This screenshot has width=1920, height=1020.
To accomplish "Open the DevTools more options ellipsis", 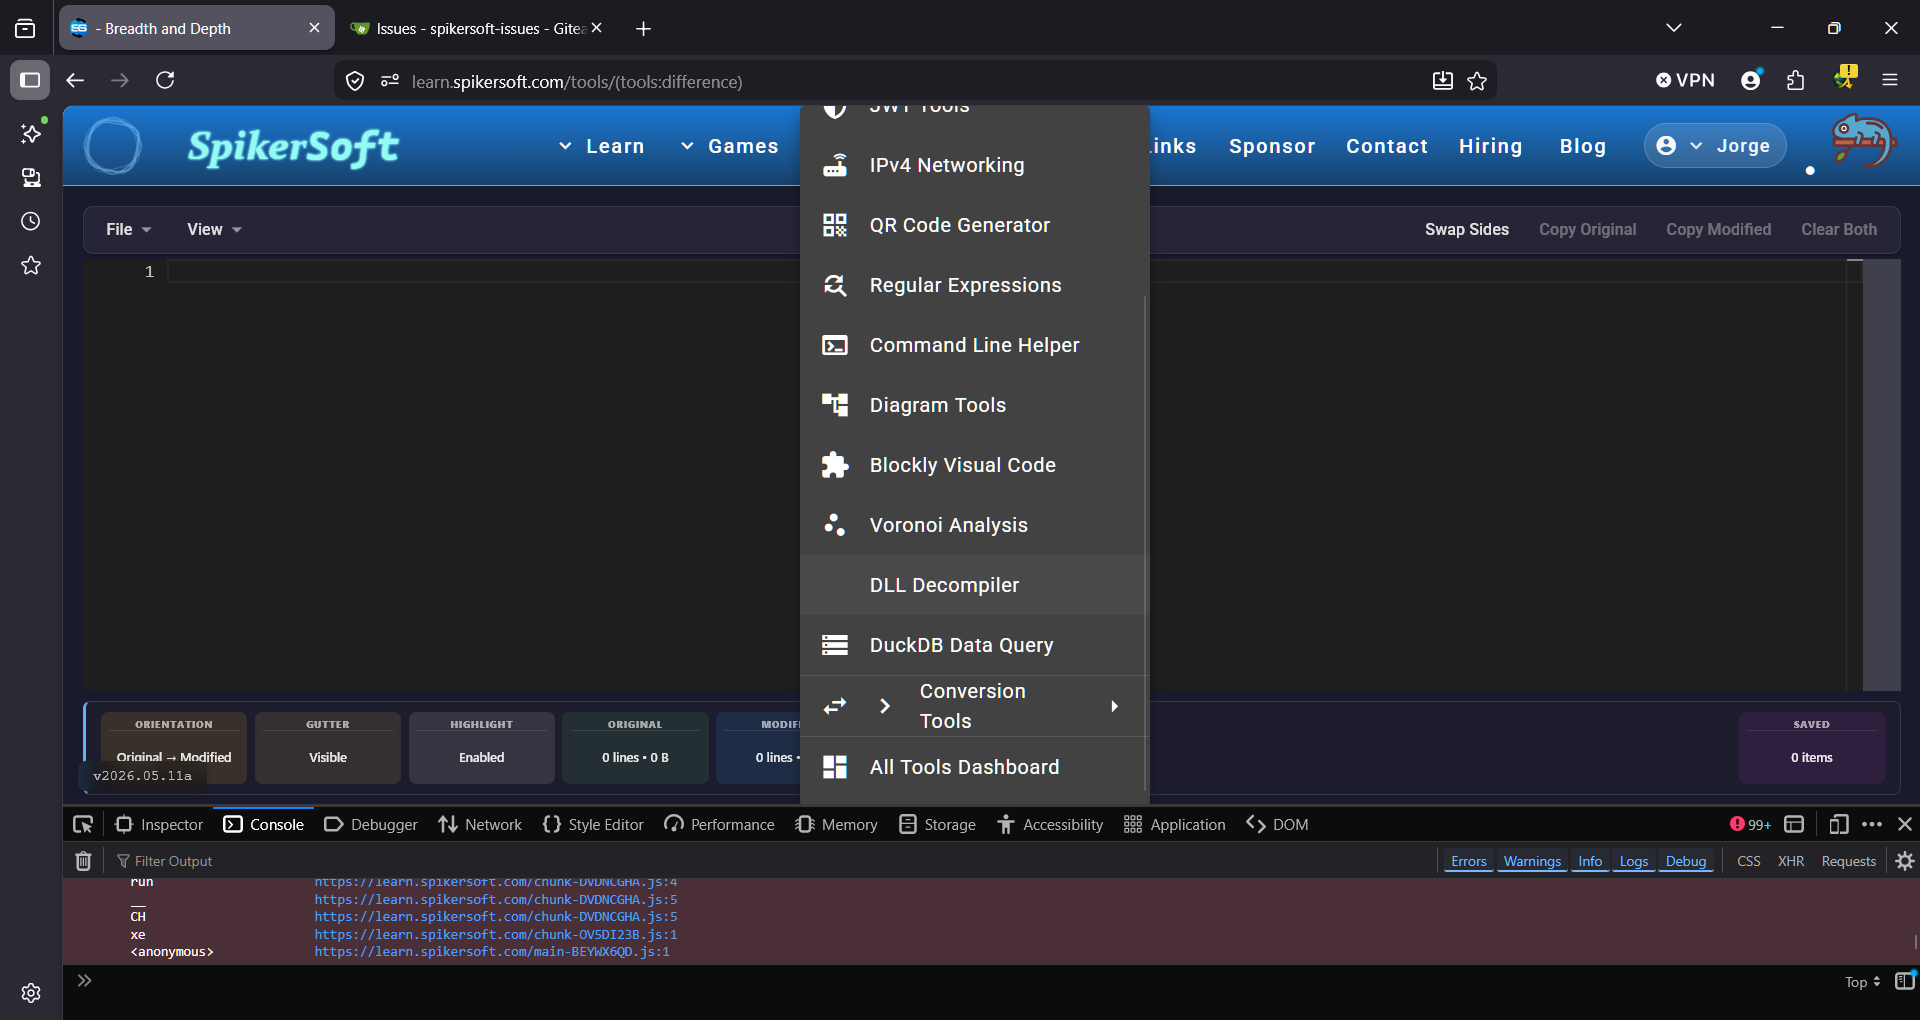I will tap(1872, 824).
